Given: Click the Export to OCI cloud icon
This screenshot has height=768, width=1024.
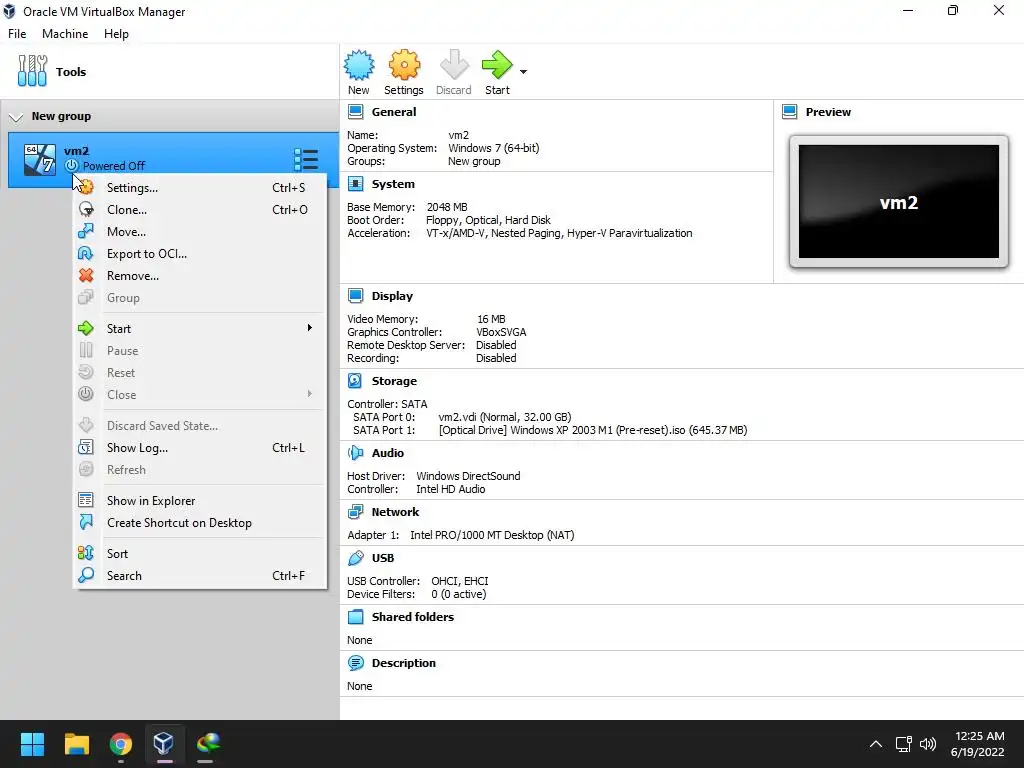Looking at the screenshot, I should click(x=86, y=253).
